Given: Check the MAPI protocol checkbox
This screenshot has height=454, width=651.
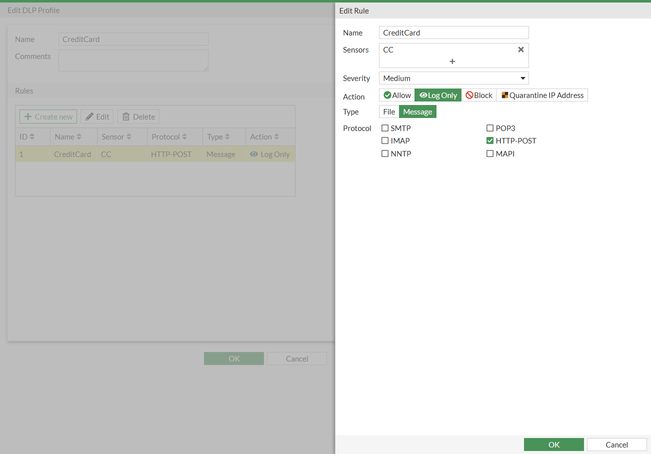Looking at the screenshot, I should [490, 154].
